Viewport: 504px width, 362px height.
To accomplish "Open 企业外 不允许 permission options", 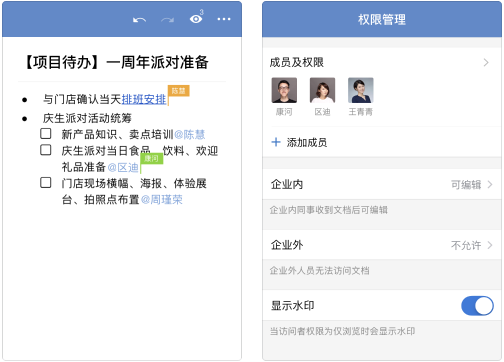I will click(x=381, y=245).
